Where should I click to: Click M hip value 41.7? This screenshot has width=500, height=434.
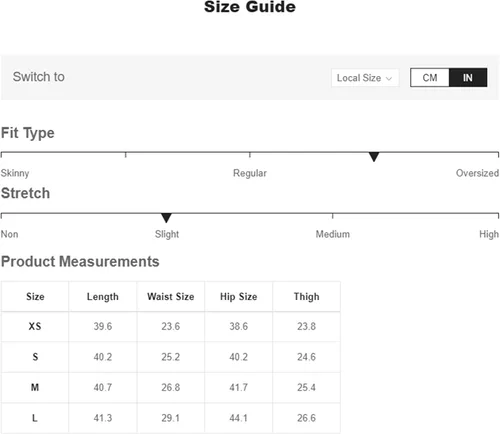(x=239, y=387)
